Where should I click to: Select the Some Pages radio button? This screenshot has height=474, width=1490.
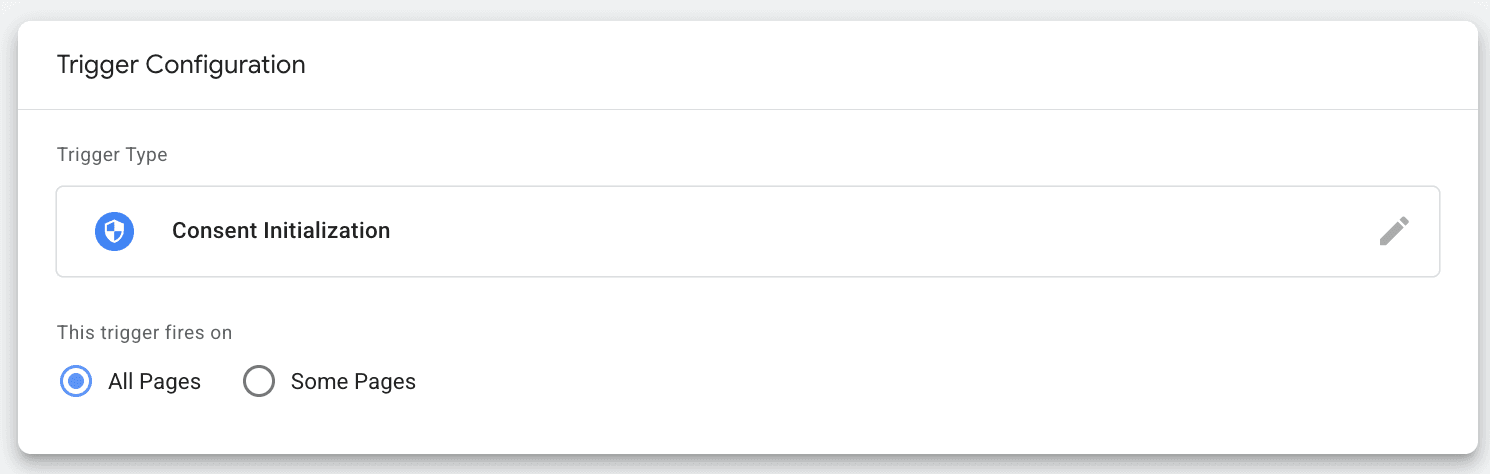259,382
